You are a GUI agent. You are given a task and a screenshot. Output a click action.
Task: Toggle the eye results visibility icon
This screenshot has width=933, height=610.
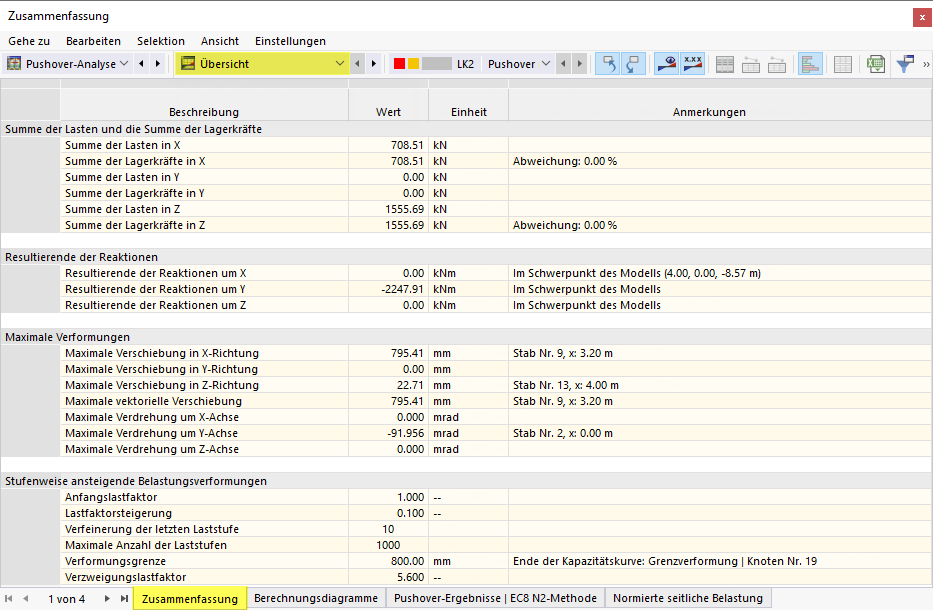[666, 64]
